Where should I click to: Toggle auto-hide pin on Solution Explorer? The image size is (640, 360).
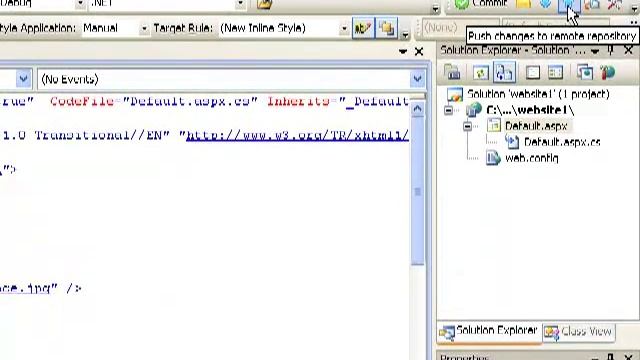[611, 51]
